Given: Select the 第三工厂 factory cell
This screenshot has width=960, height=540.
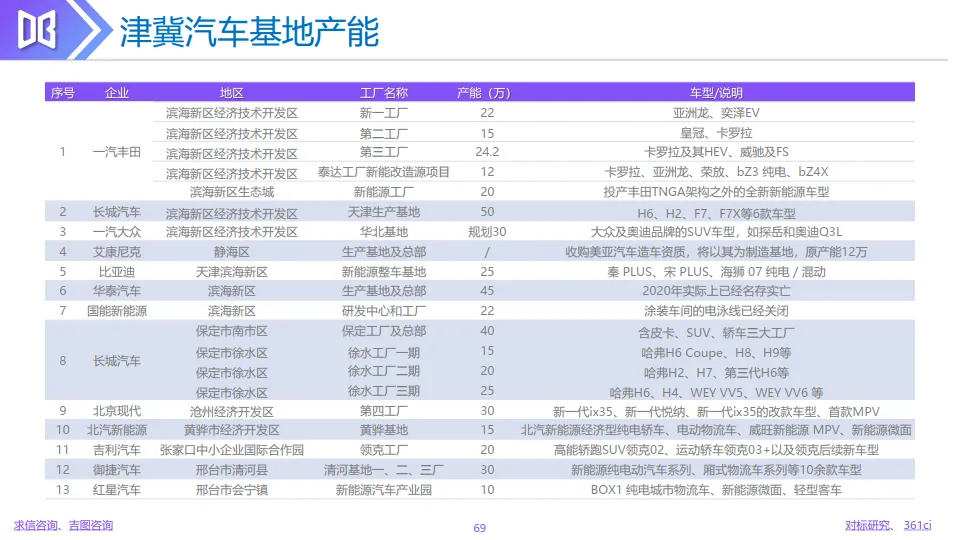Looking at the screenshot, I should (383, 152).
